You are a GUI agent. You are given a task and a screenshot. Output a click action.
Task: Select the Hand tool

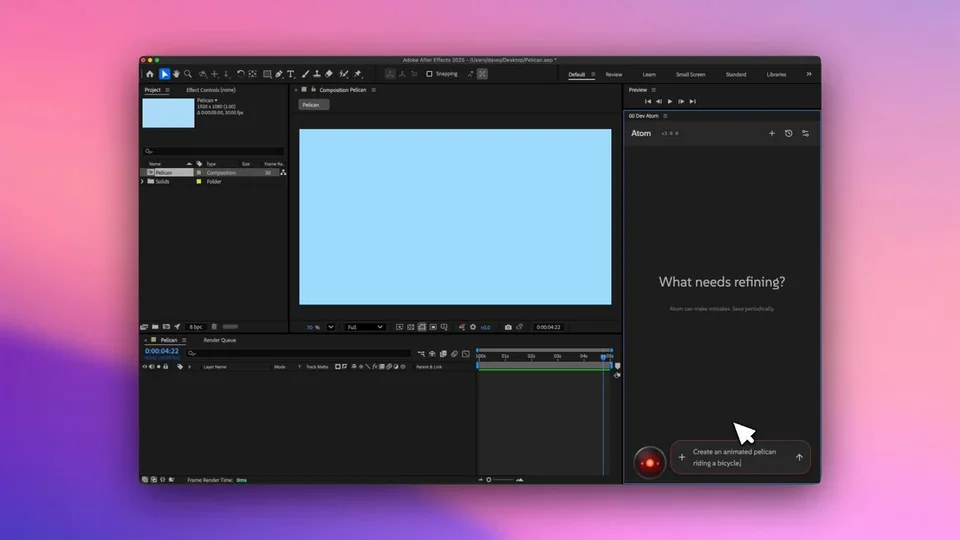pyautogui.click(x=176, y=74)
